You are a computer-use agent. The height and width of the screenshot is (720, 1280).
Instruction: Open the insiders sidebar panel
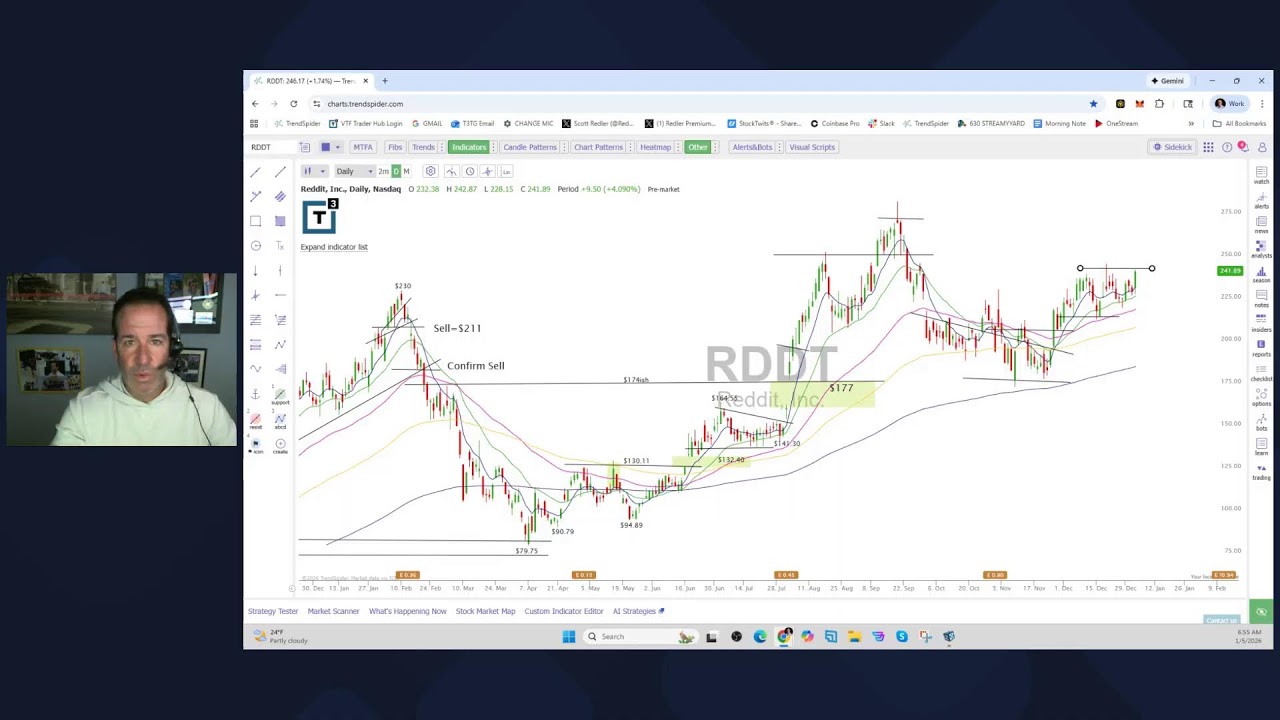[x=1261, y=322]
